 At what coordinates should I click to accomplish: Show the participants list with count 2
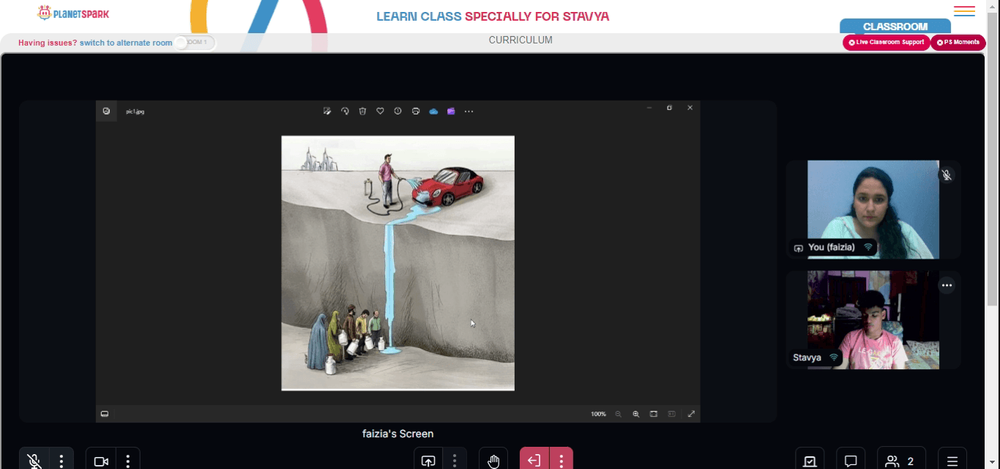click(901, 461)
